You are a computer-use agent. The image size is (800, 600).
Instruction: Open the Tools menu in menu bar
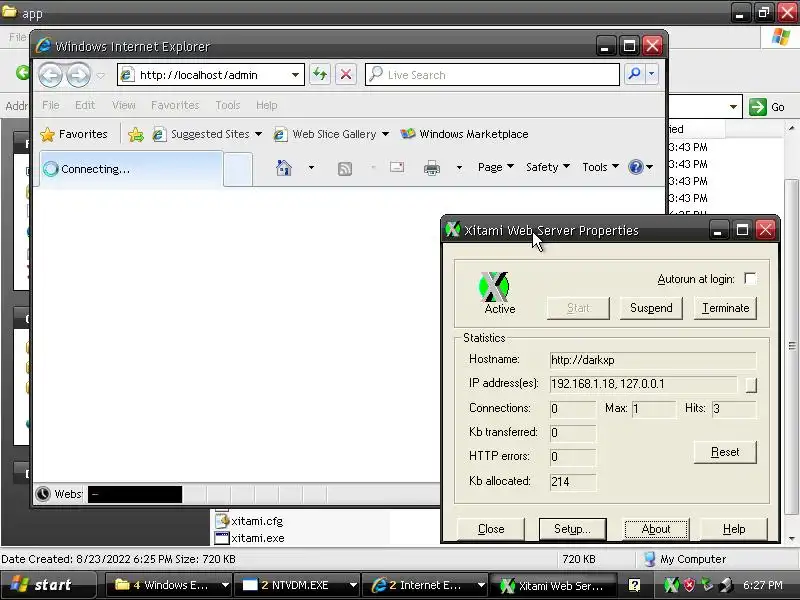click(x=228, y=105)
